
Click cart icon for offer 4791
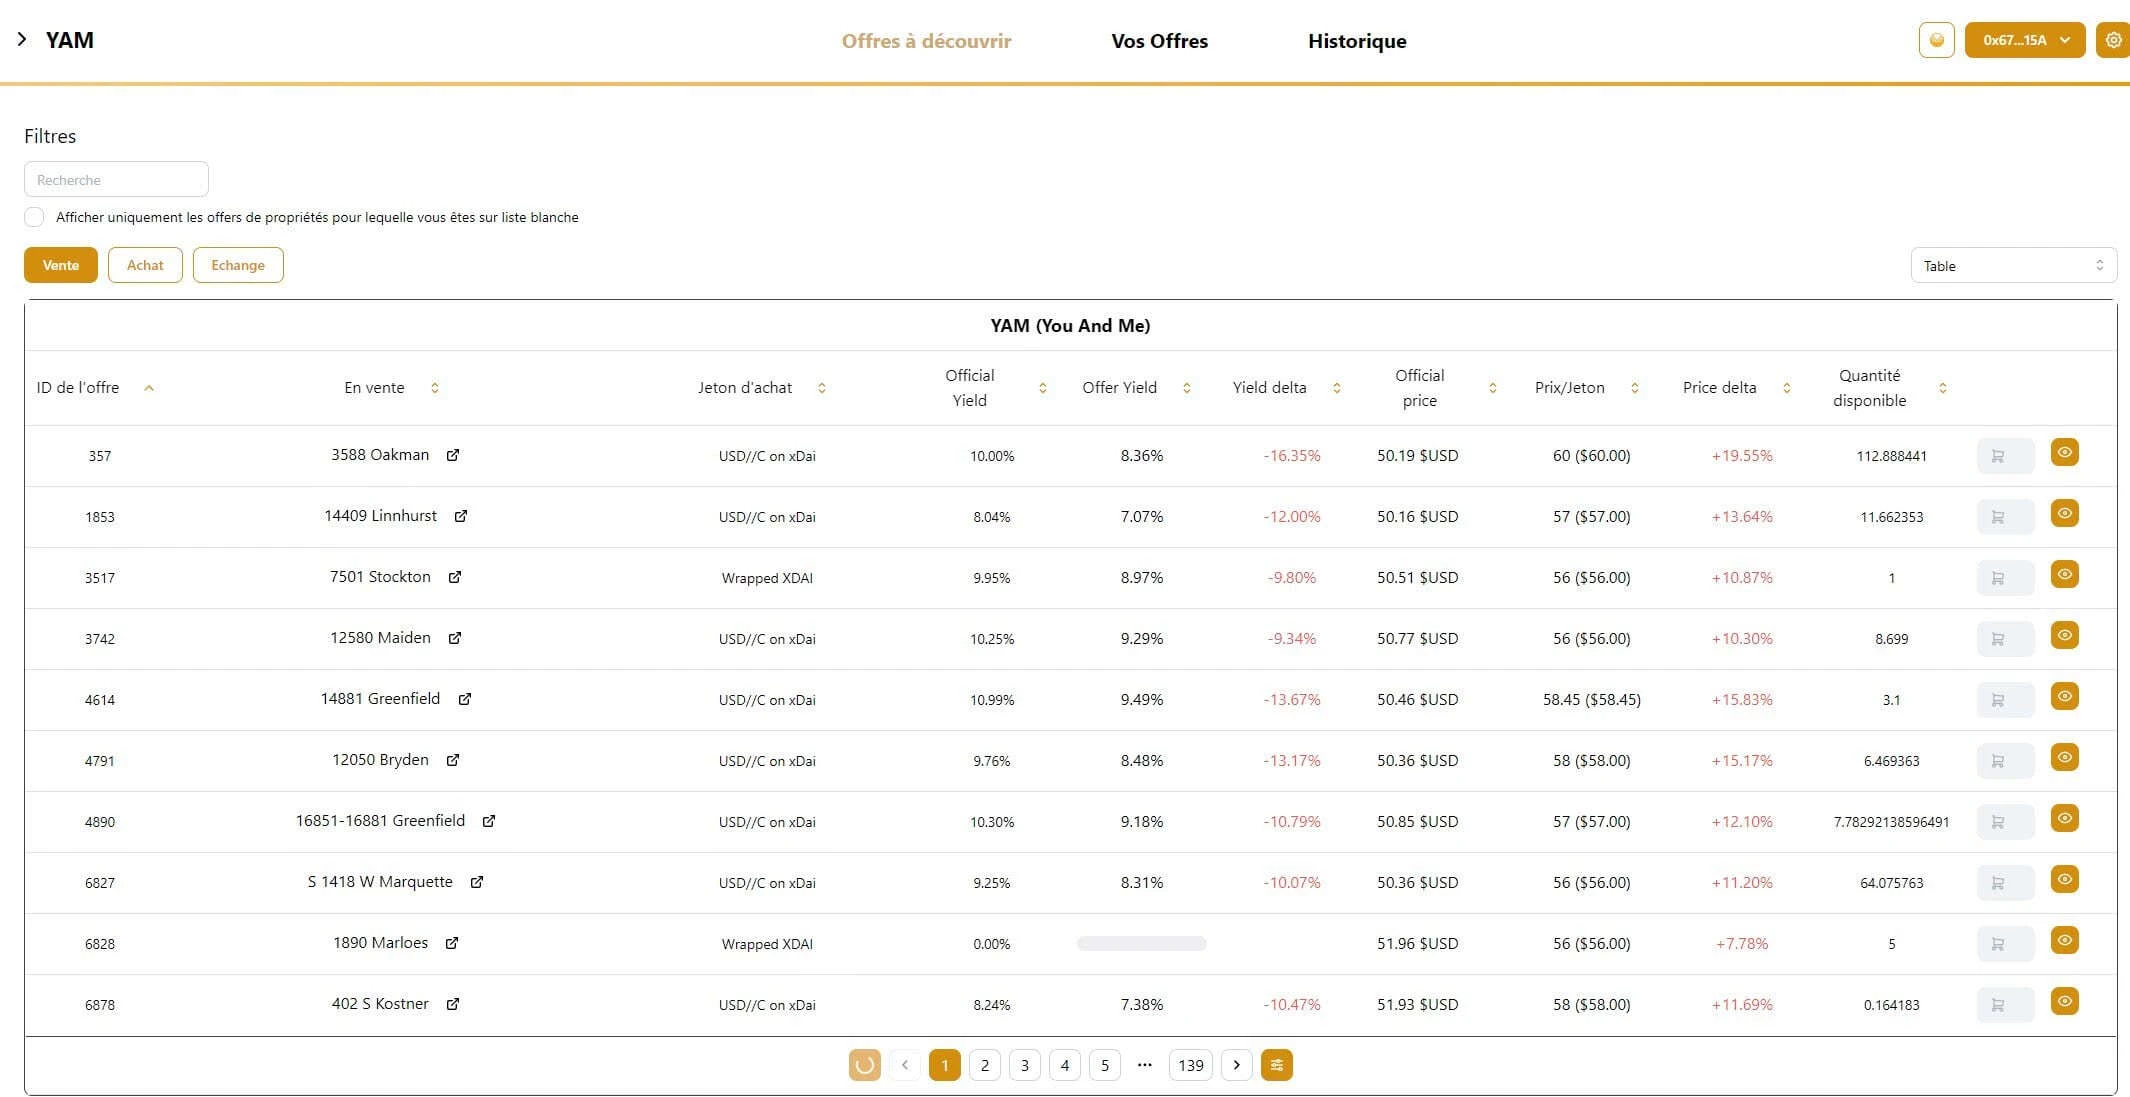[2005, 761]
